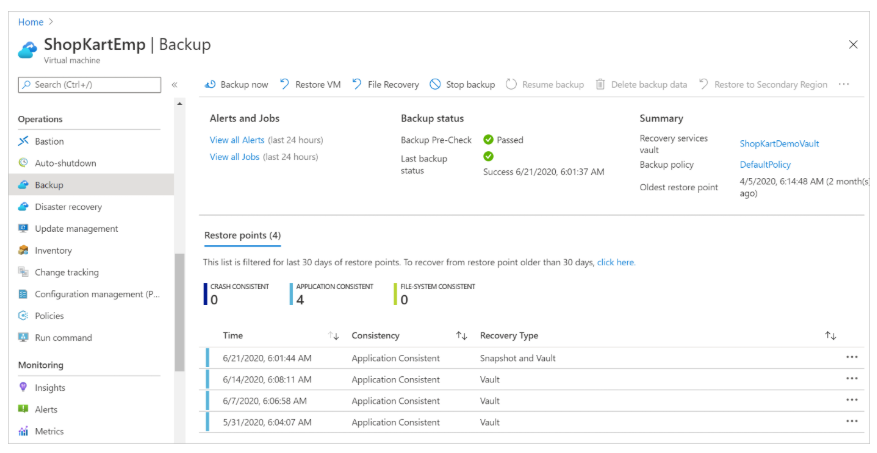Click the Alerts icon under Monitoring

pos(23,409)
